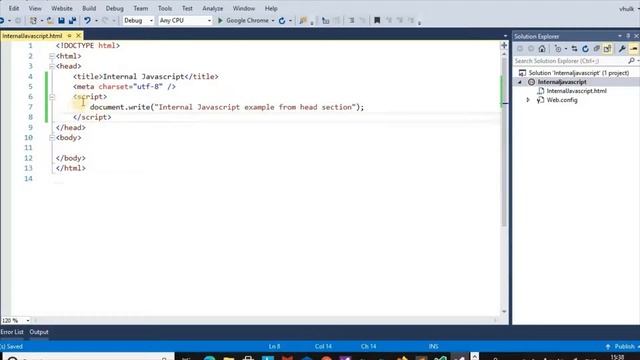Screen dimensions: 640x360
Task: Close the Internaljavascript.html tab
Action: 78,36
